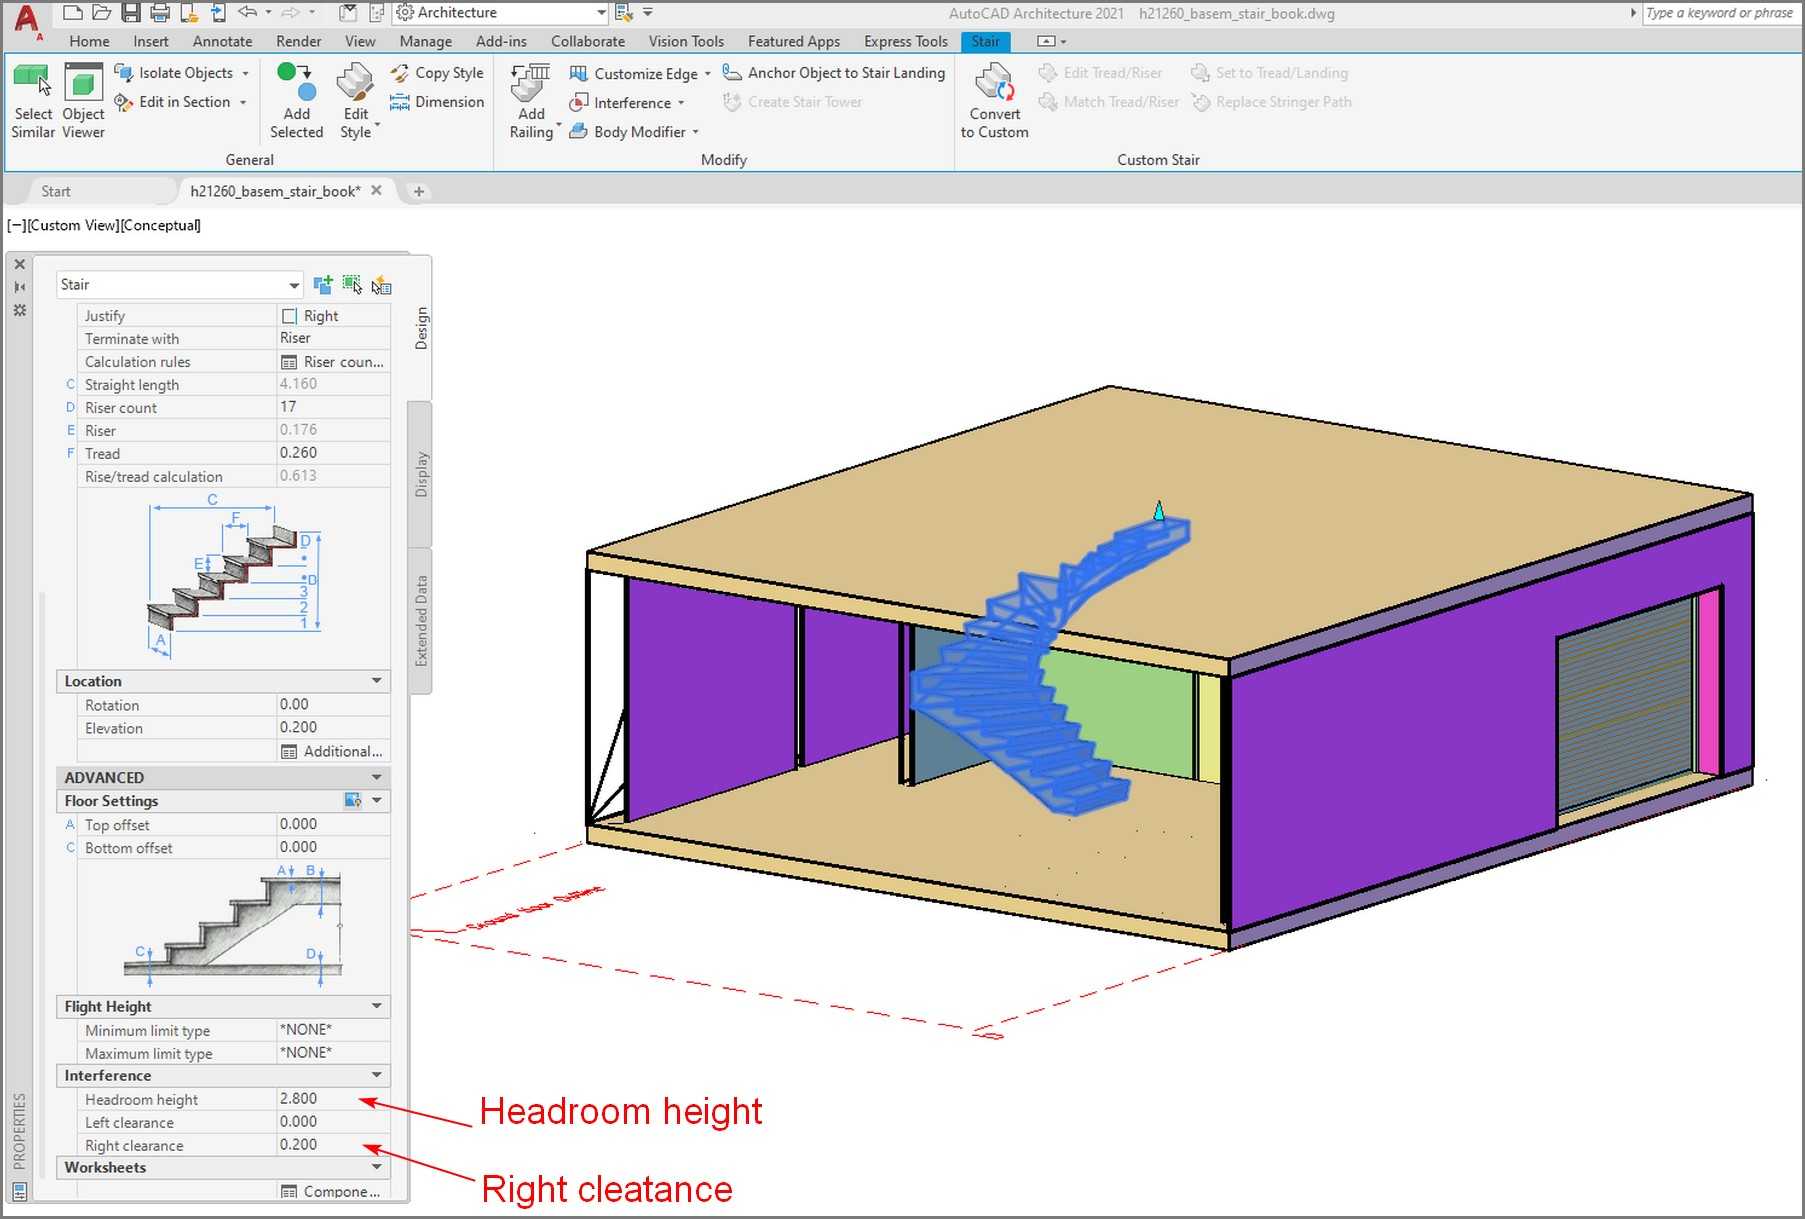1805x1219 pixels.
Task: Edit the Elevation value 0.200
Action: click(333, 727)
